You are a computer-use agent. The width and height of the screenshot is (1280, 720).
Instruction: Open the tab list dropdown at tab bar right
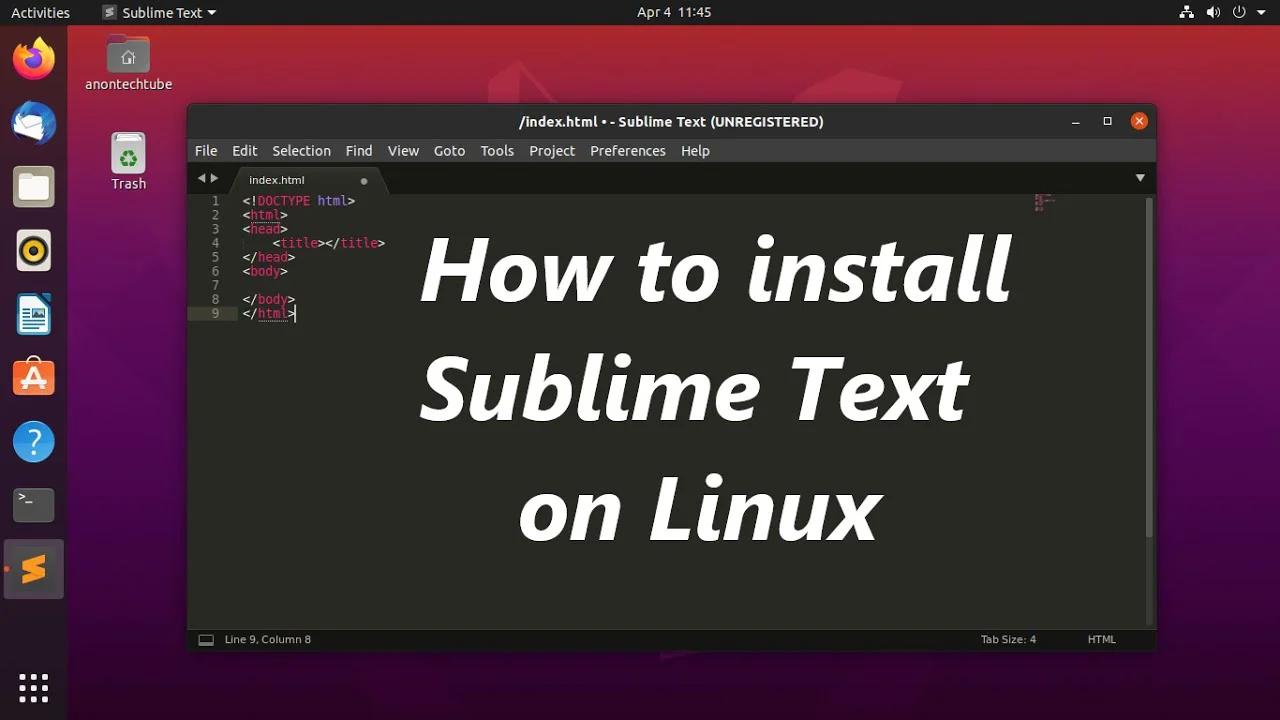coord(1140,177)
